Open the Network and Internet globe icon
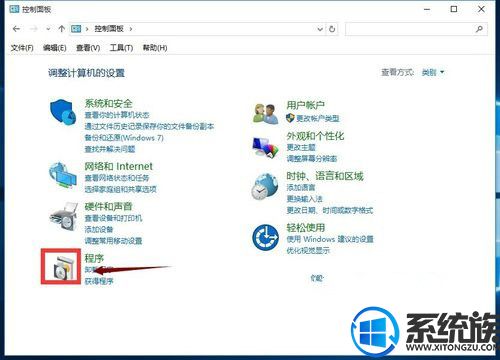Viewport: 500px width, 360px height. [x=63, y=175]
